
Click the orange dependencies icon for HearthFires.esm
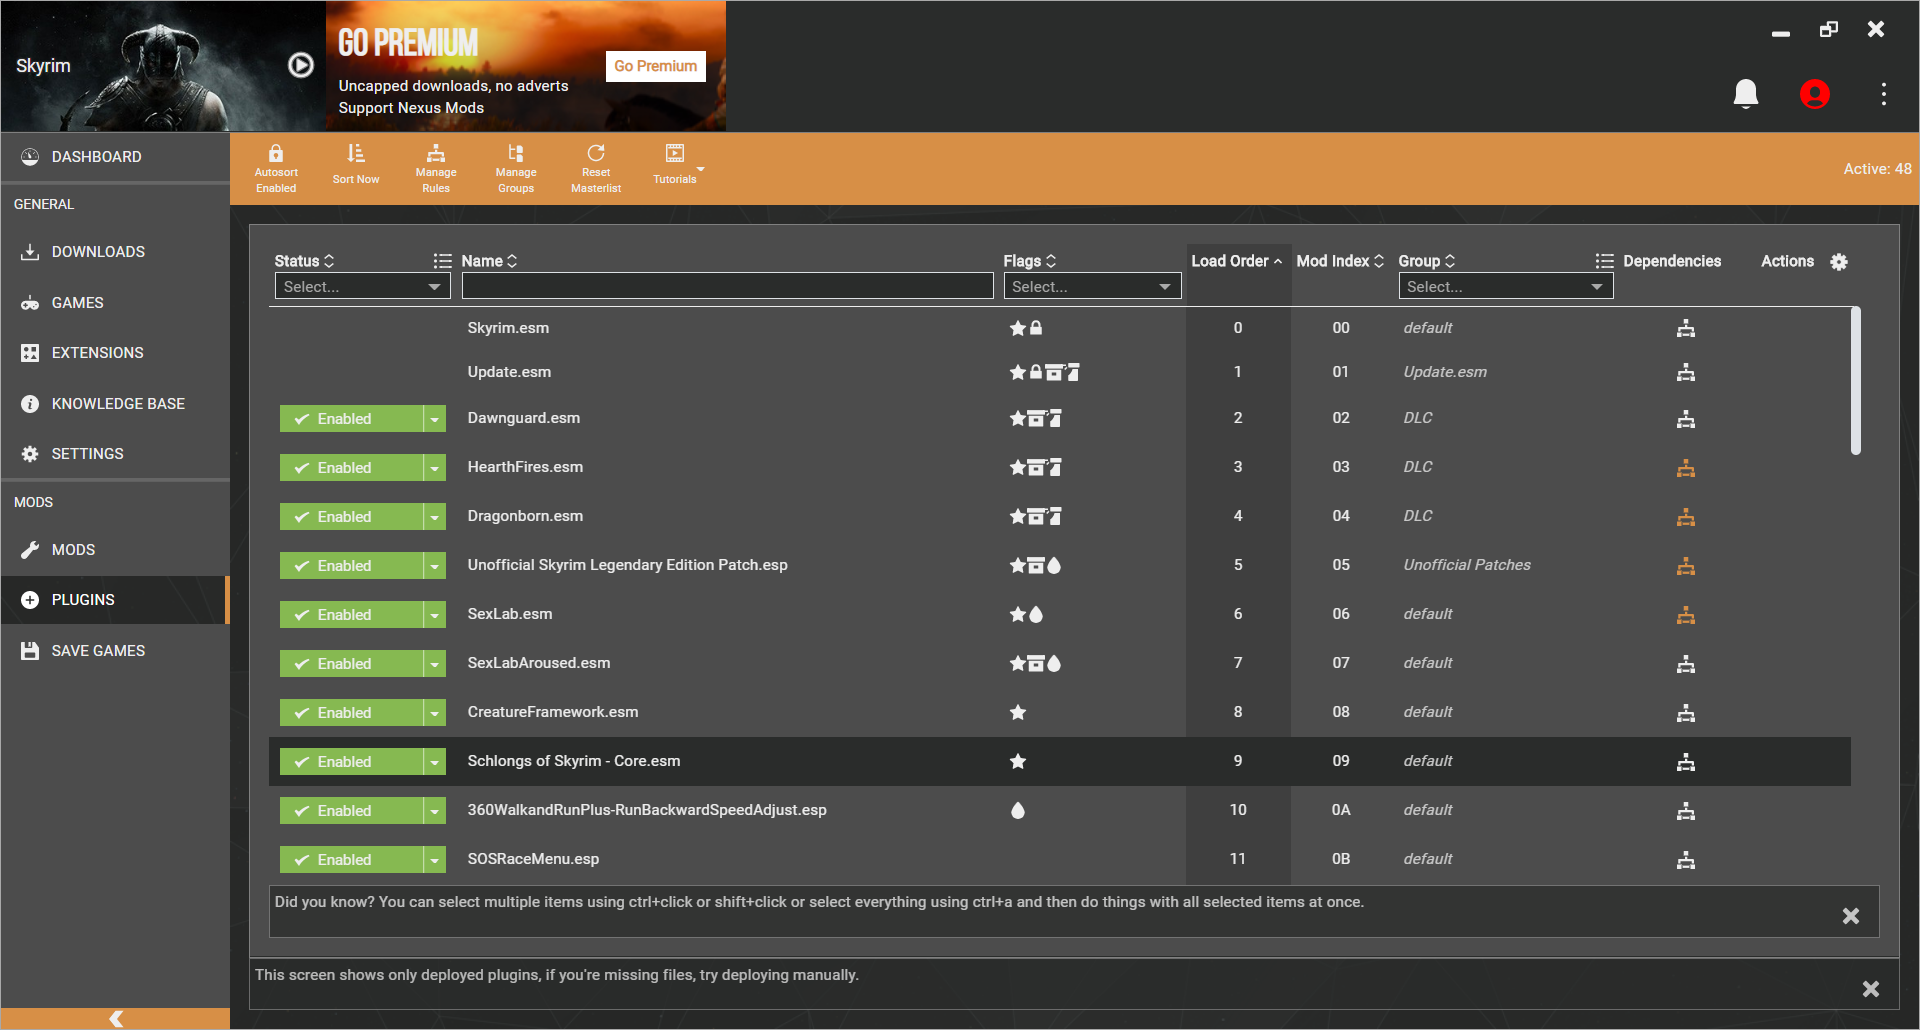[1686, 468]
